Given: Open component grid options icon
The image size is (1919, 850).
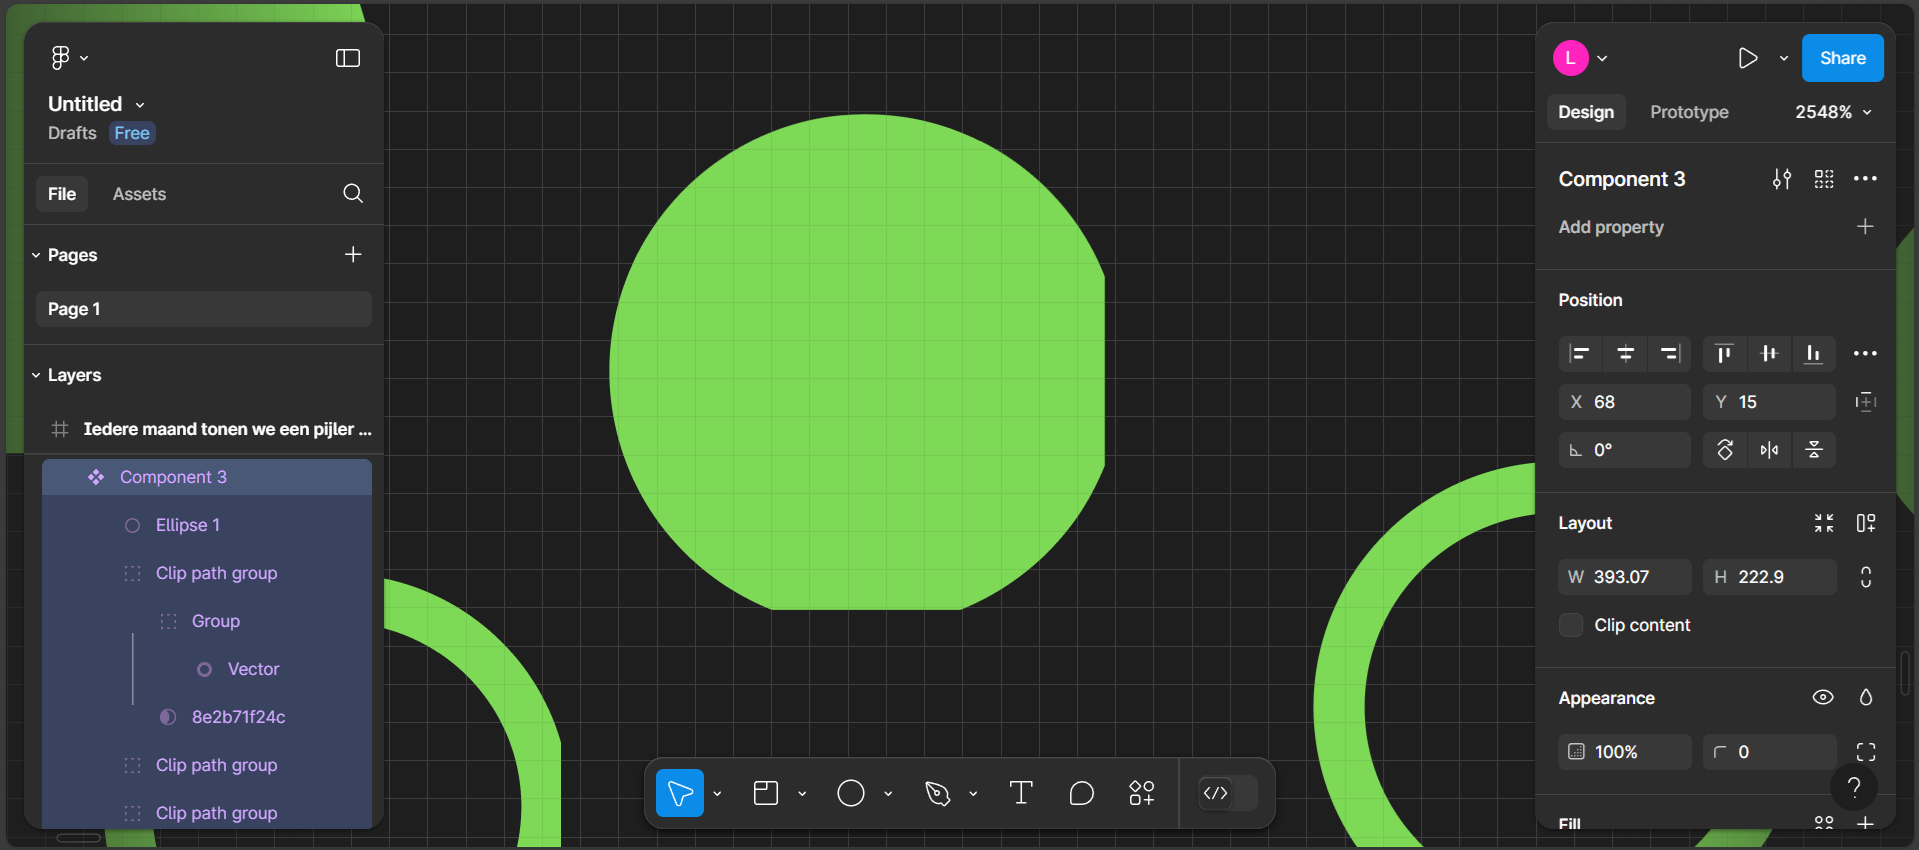Looking at the screenshot, I should 1824,179.
